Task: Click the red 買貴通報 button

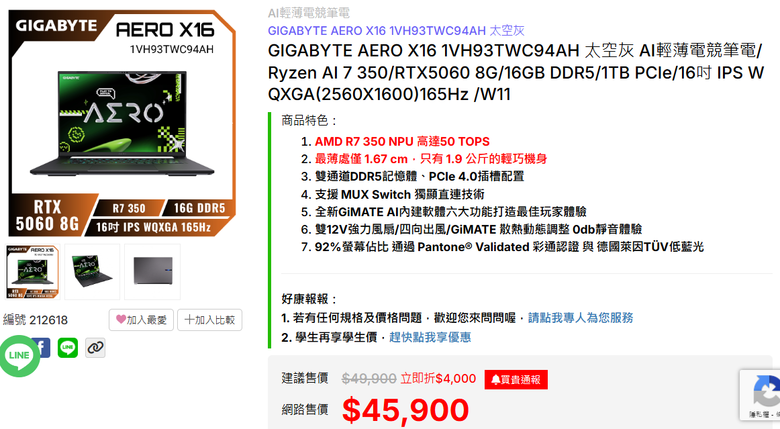Action: (516, 380)
